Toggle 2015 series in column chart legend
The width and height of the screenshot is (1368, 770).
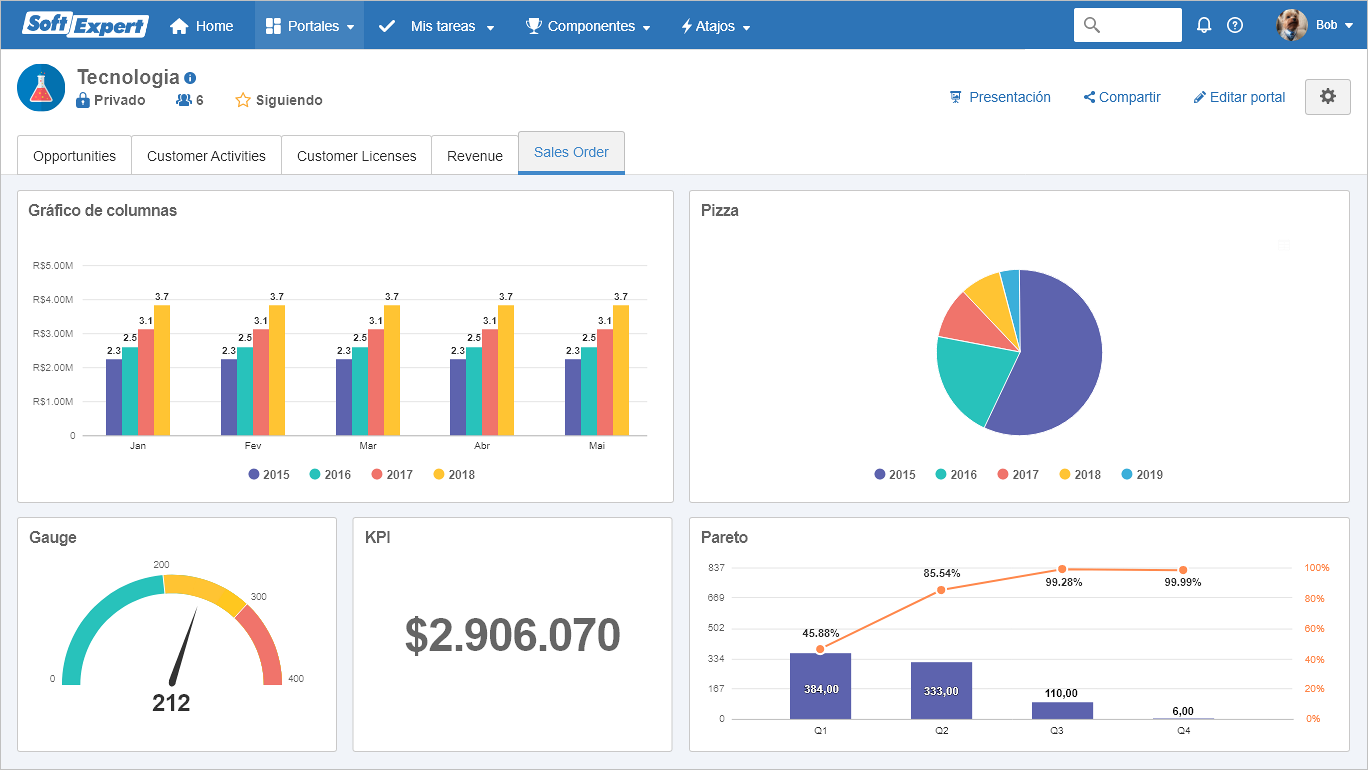(x=269, y=475)
